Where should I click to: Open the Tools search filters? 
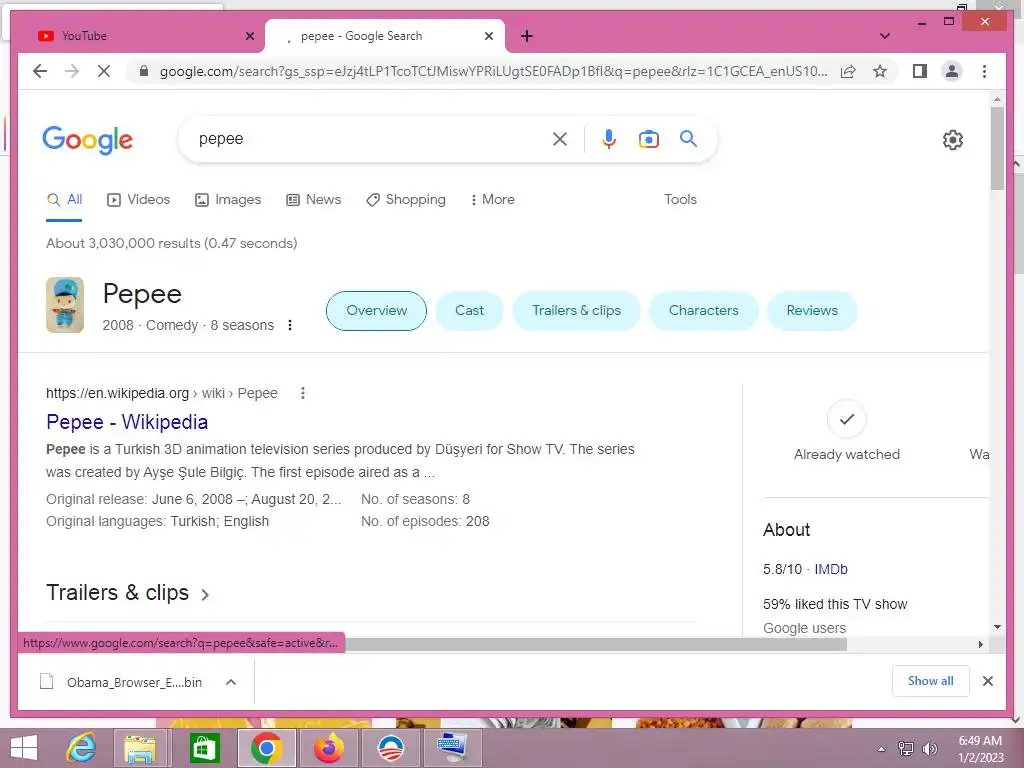point(680,199)
